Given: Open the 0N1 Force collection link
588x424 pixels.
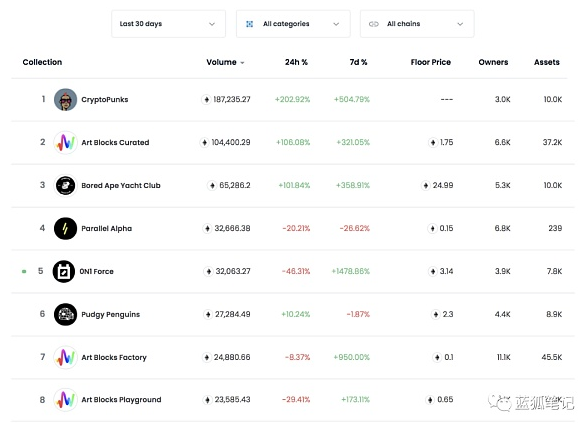Looking at the screenshot, I should 96,271.
